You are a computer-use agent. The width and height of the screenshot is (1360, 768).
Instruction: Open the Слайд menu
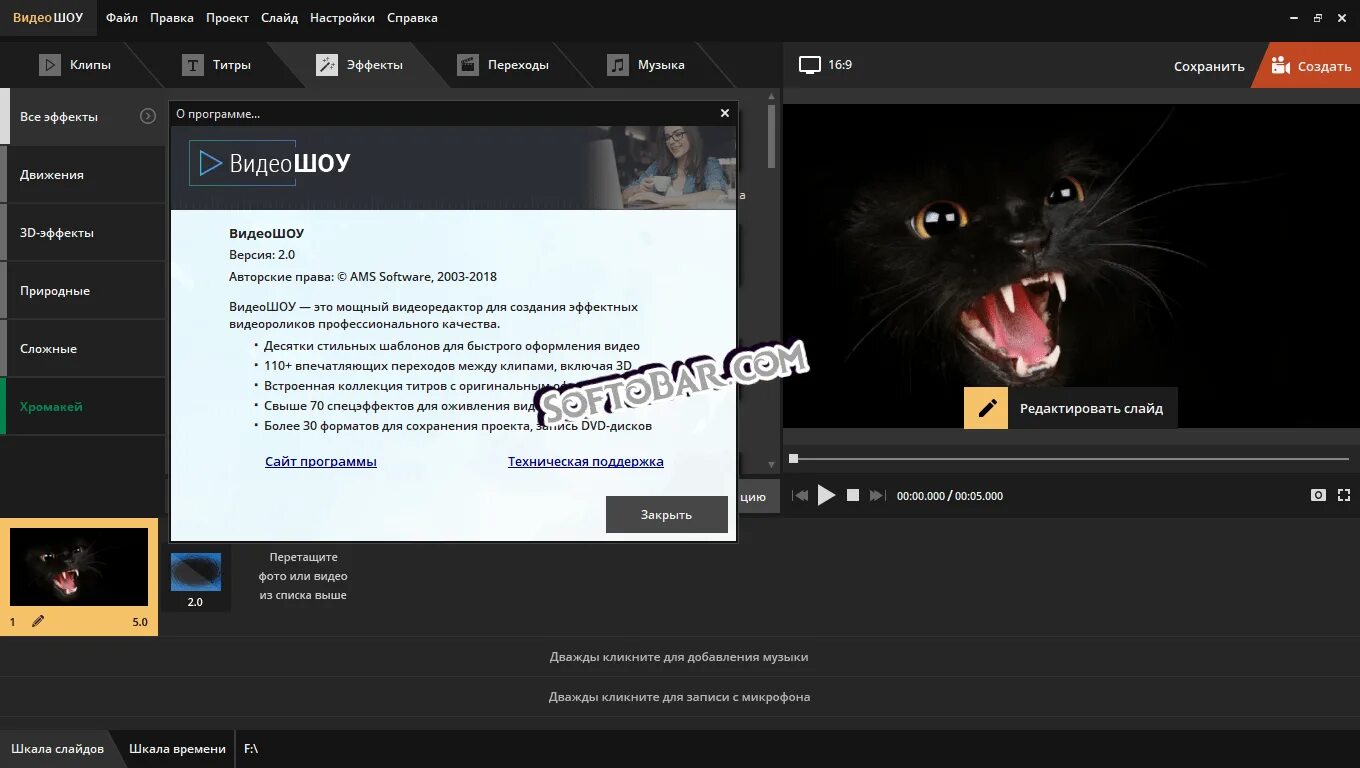coord(279,18)
